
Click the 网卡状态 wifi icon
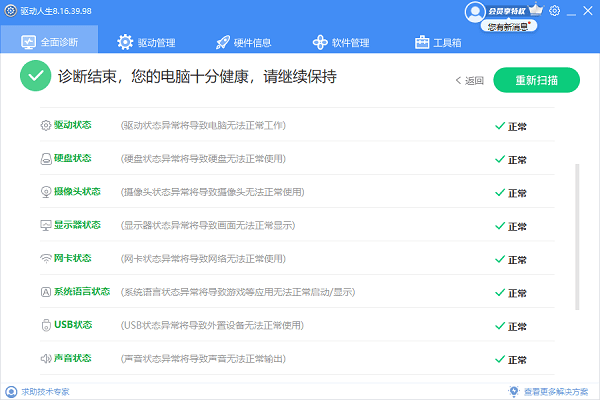pos(45,258)
